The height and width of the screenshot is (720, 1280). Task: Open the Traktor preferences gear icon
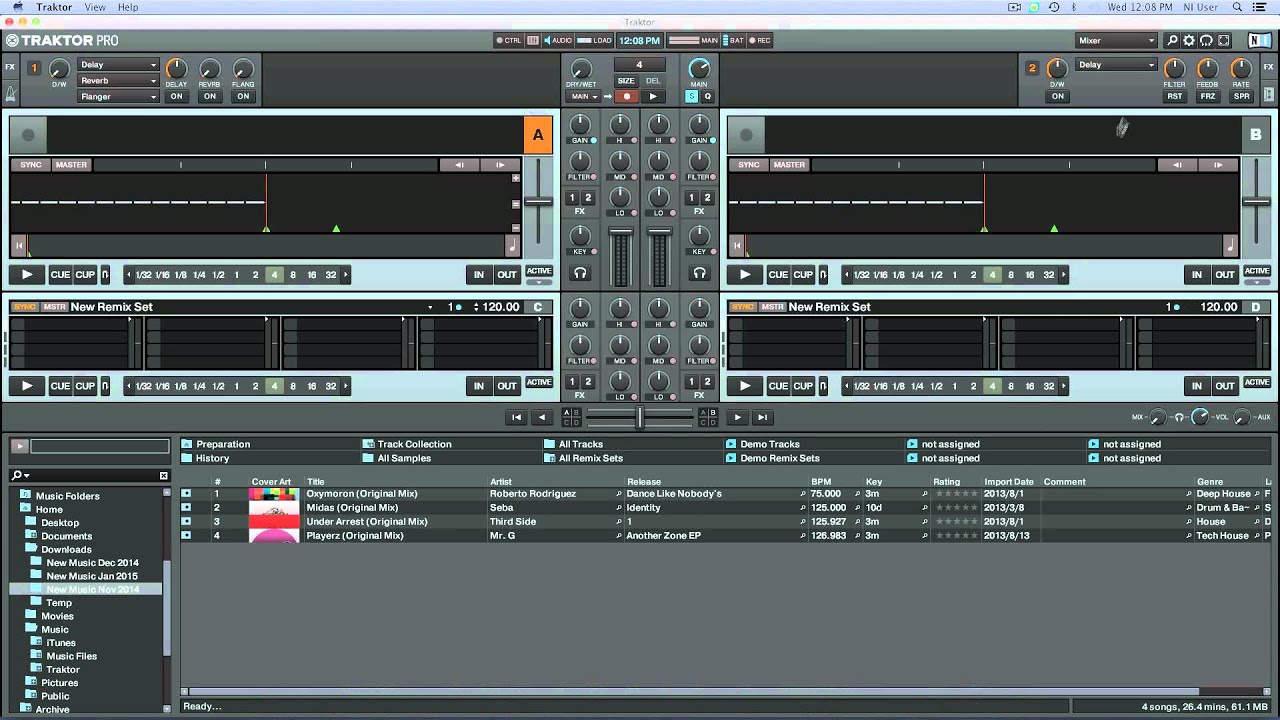[1189, 41]
